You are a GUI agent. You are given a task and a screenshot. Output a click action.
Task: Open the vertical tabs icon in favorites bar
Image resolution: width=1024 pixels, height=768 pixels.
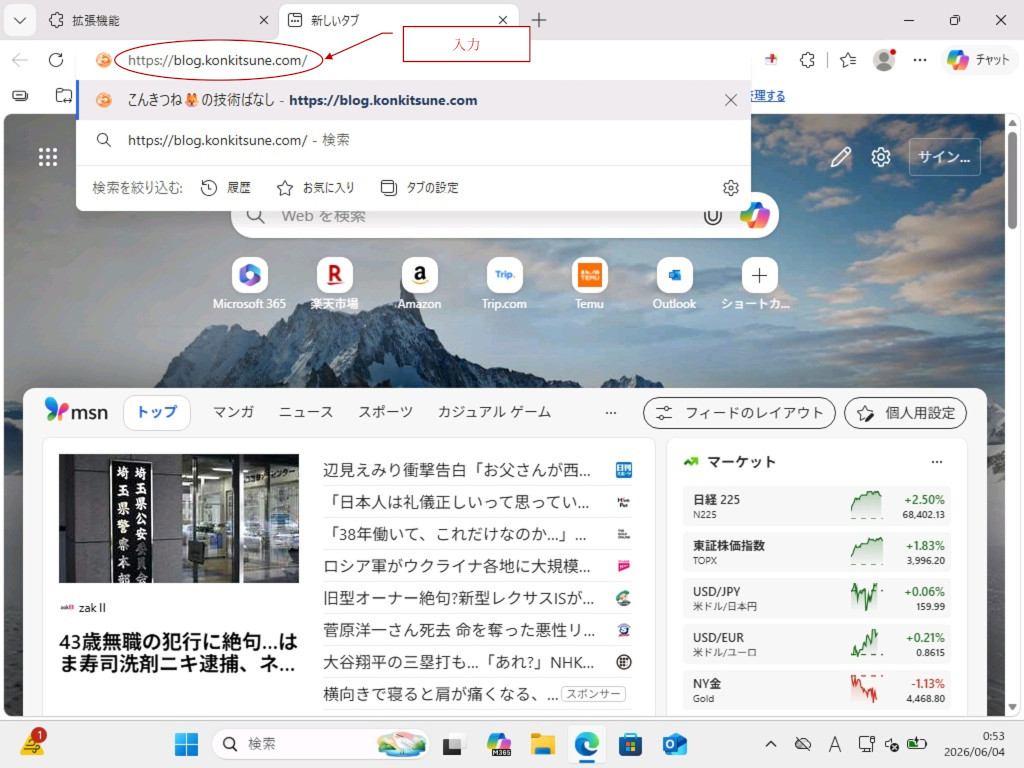(20, 96)
